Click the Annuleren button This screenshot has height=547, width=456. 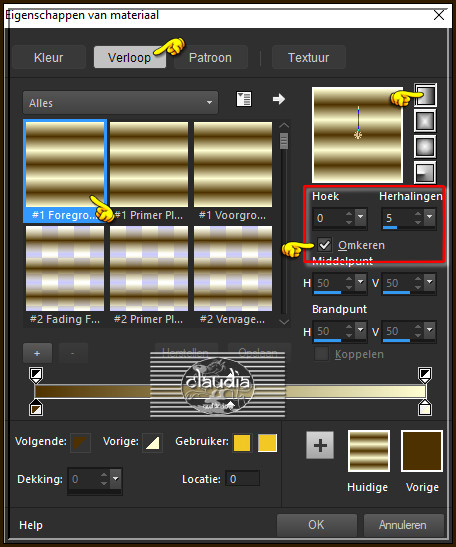point(403,525)
